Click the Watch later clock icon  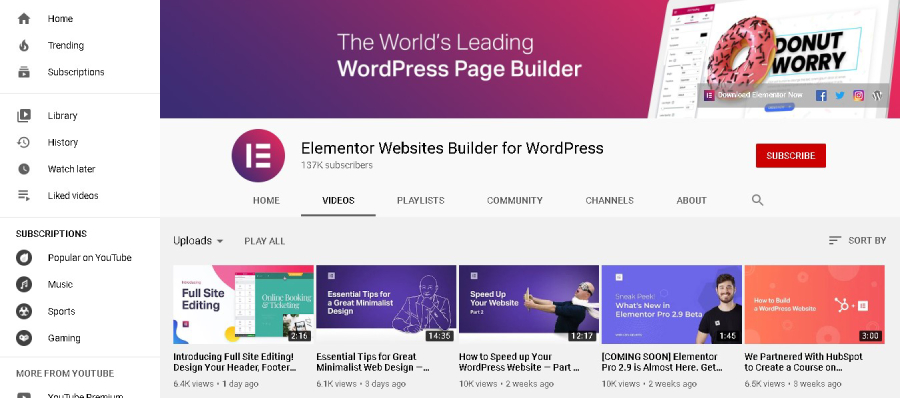click(24, 169)
